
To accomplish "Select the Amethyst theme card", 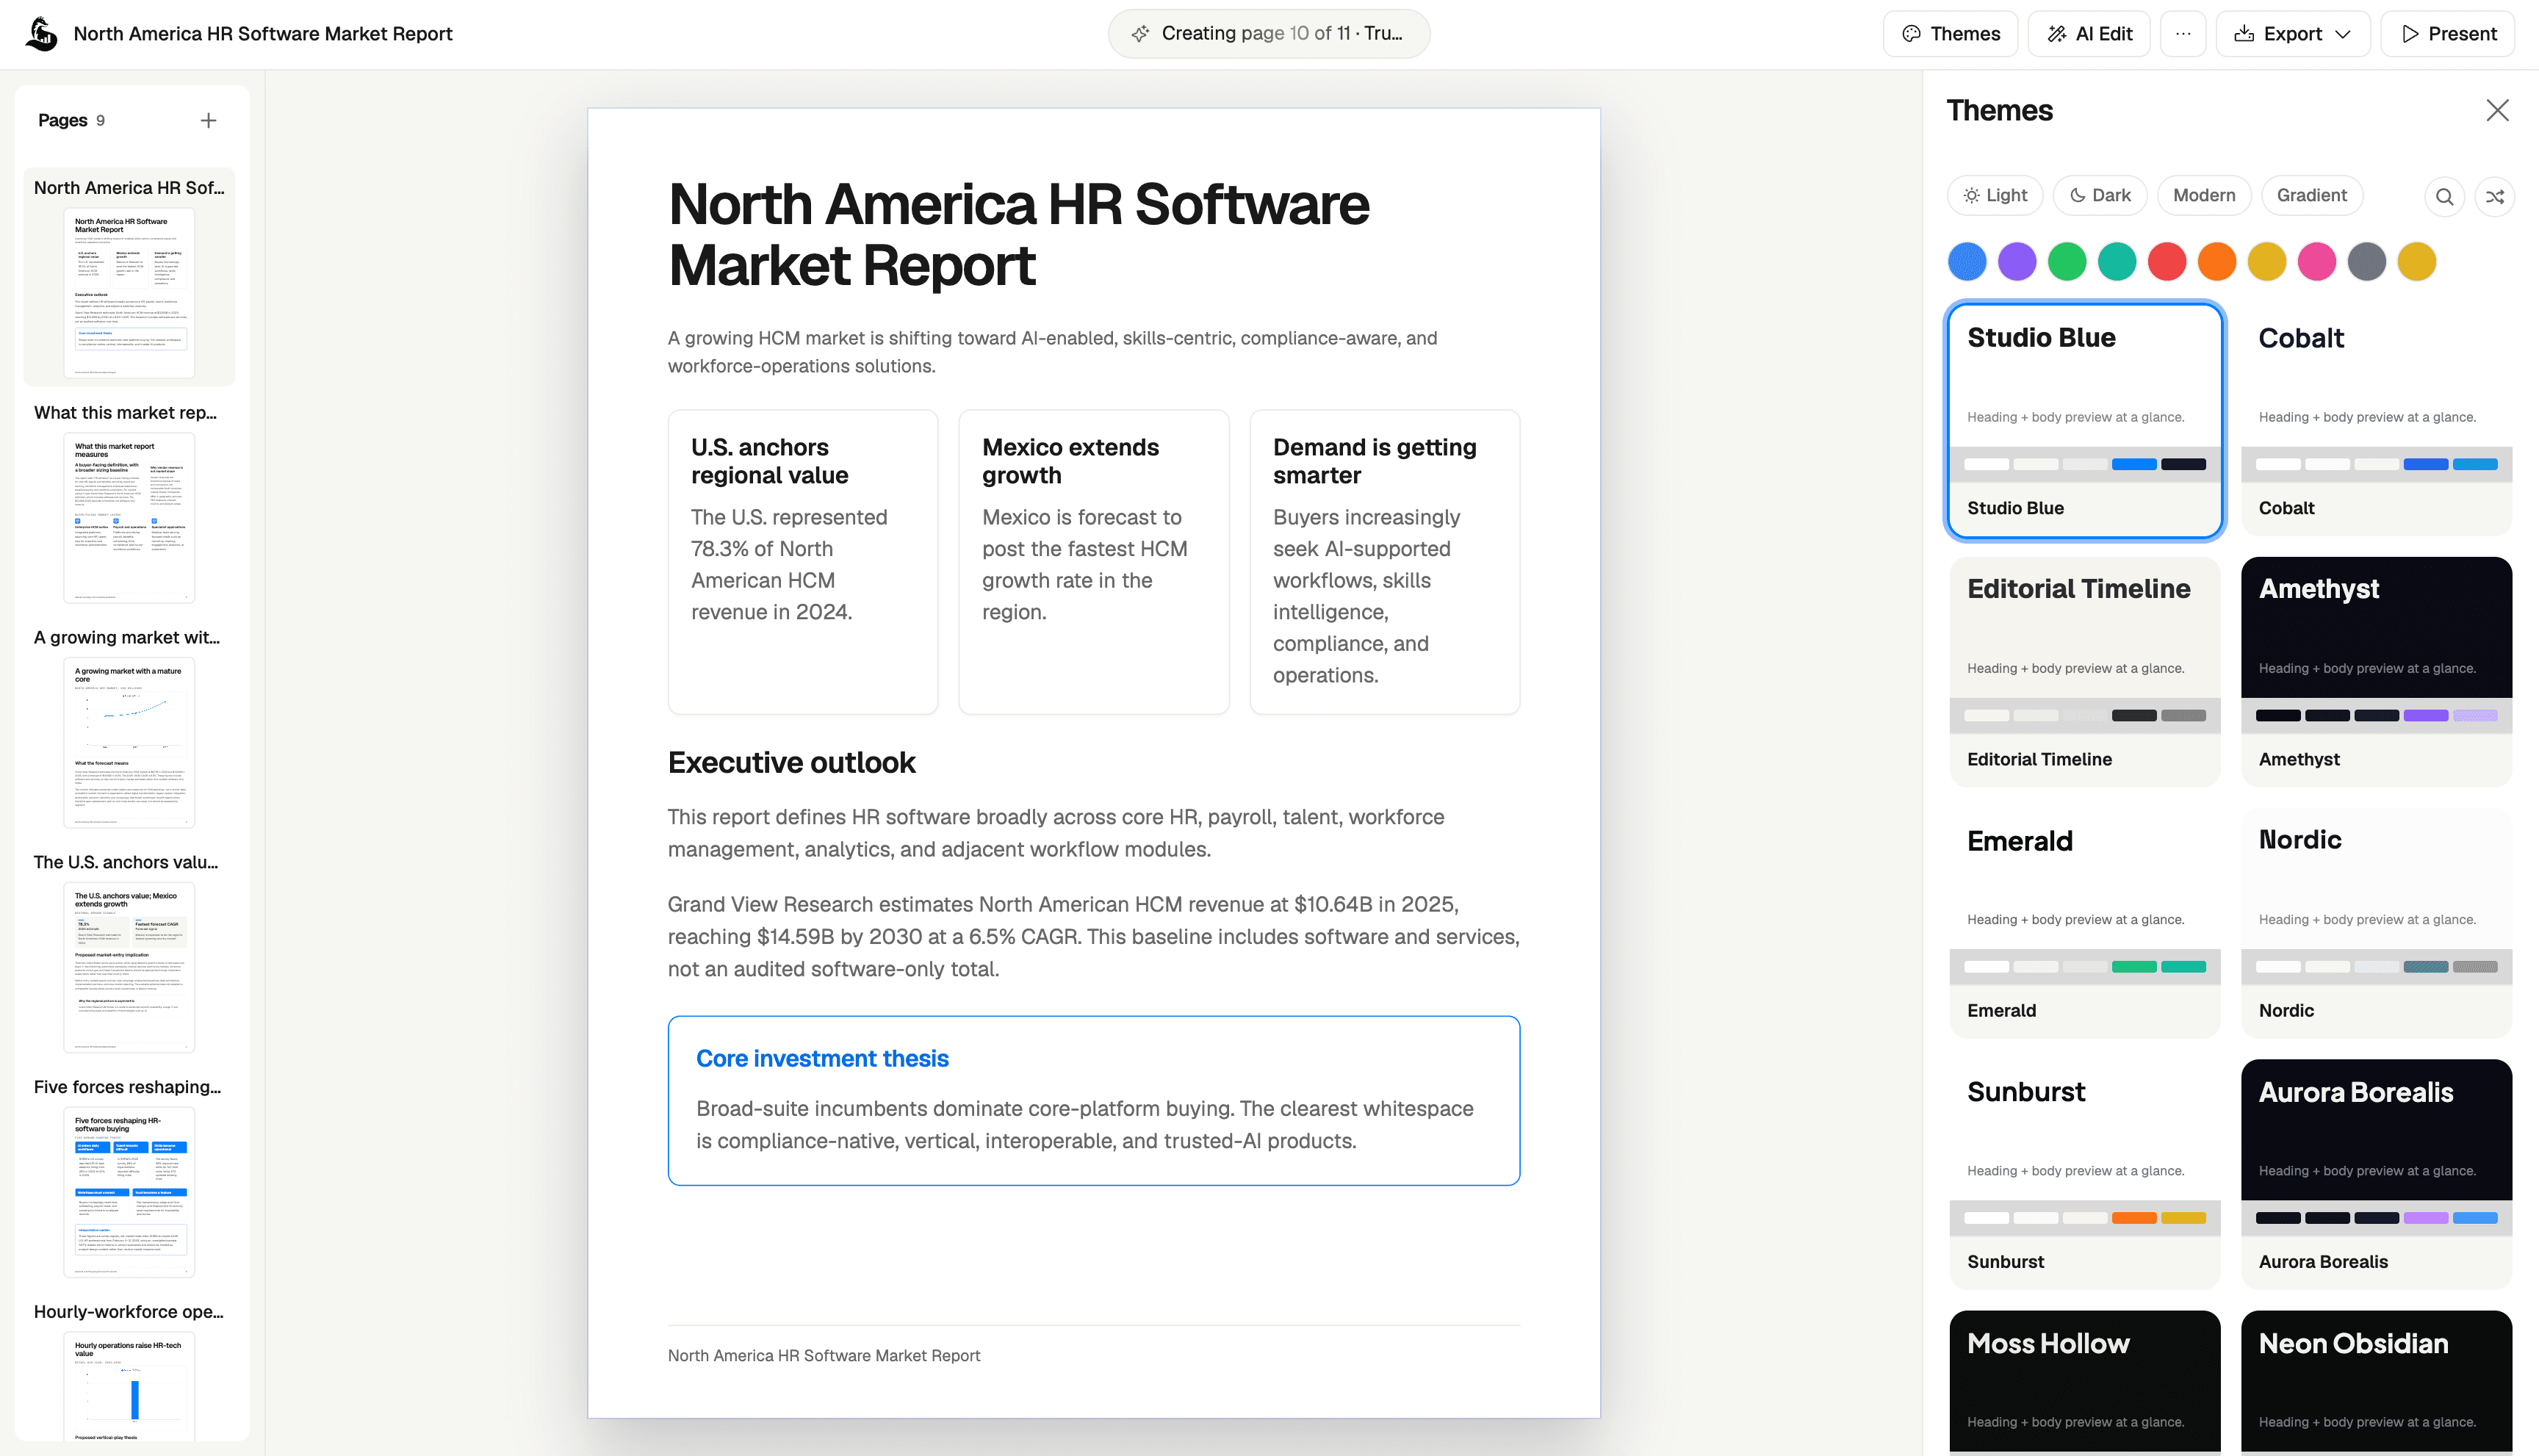I will click(2376, 671).
